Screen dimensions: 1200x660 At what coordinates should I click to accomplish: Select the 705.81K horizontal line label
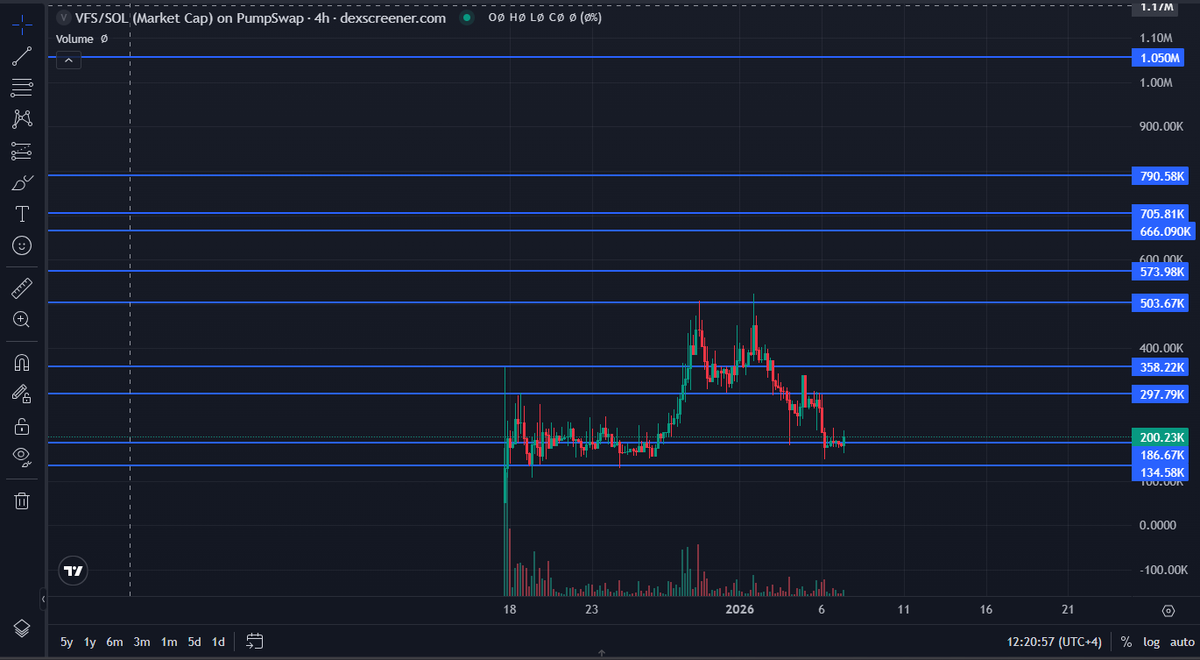[x=1160, y=214]
